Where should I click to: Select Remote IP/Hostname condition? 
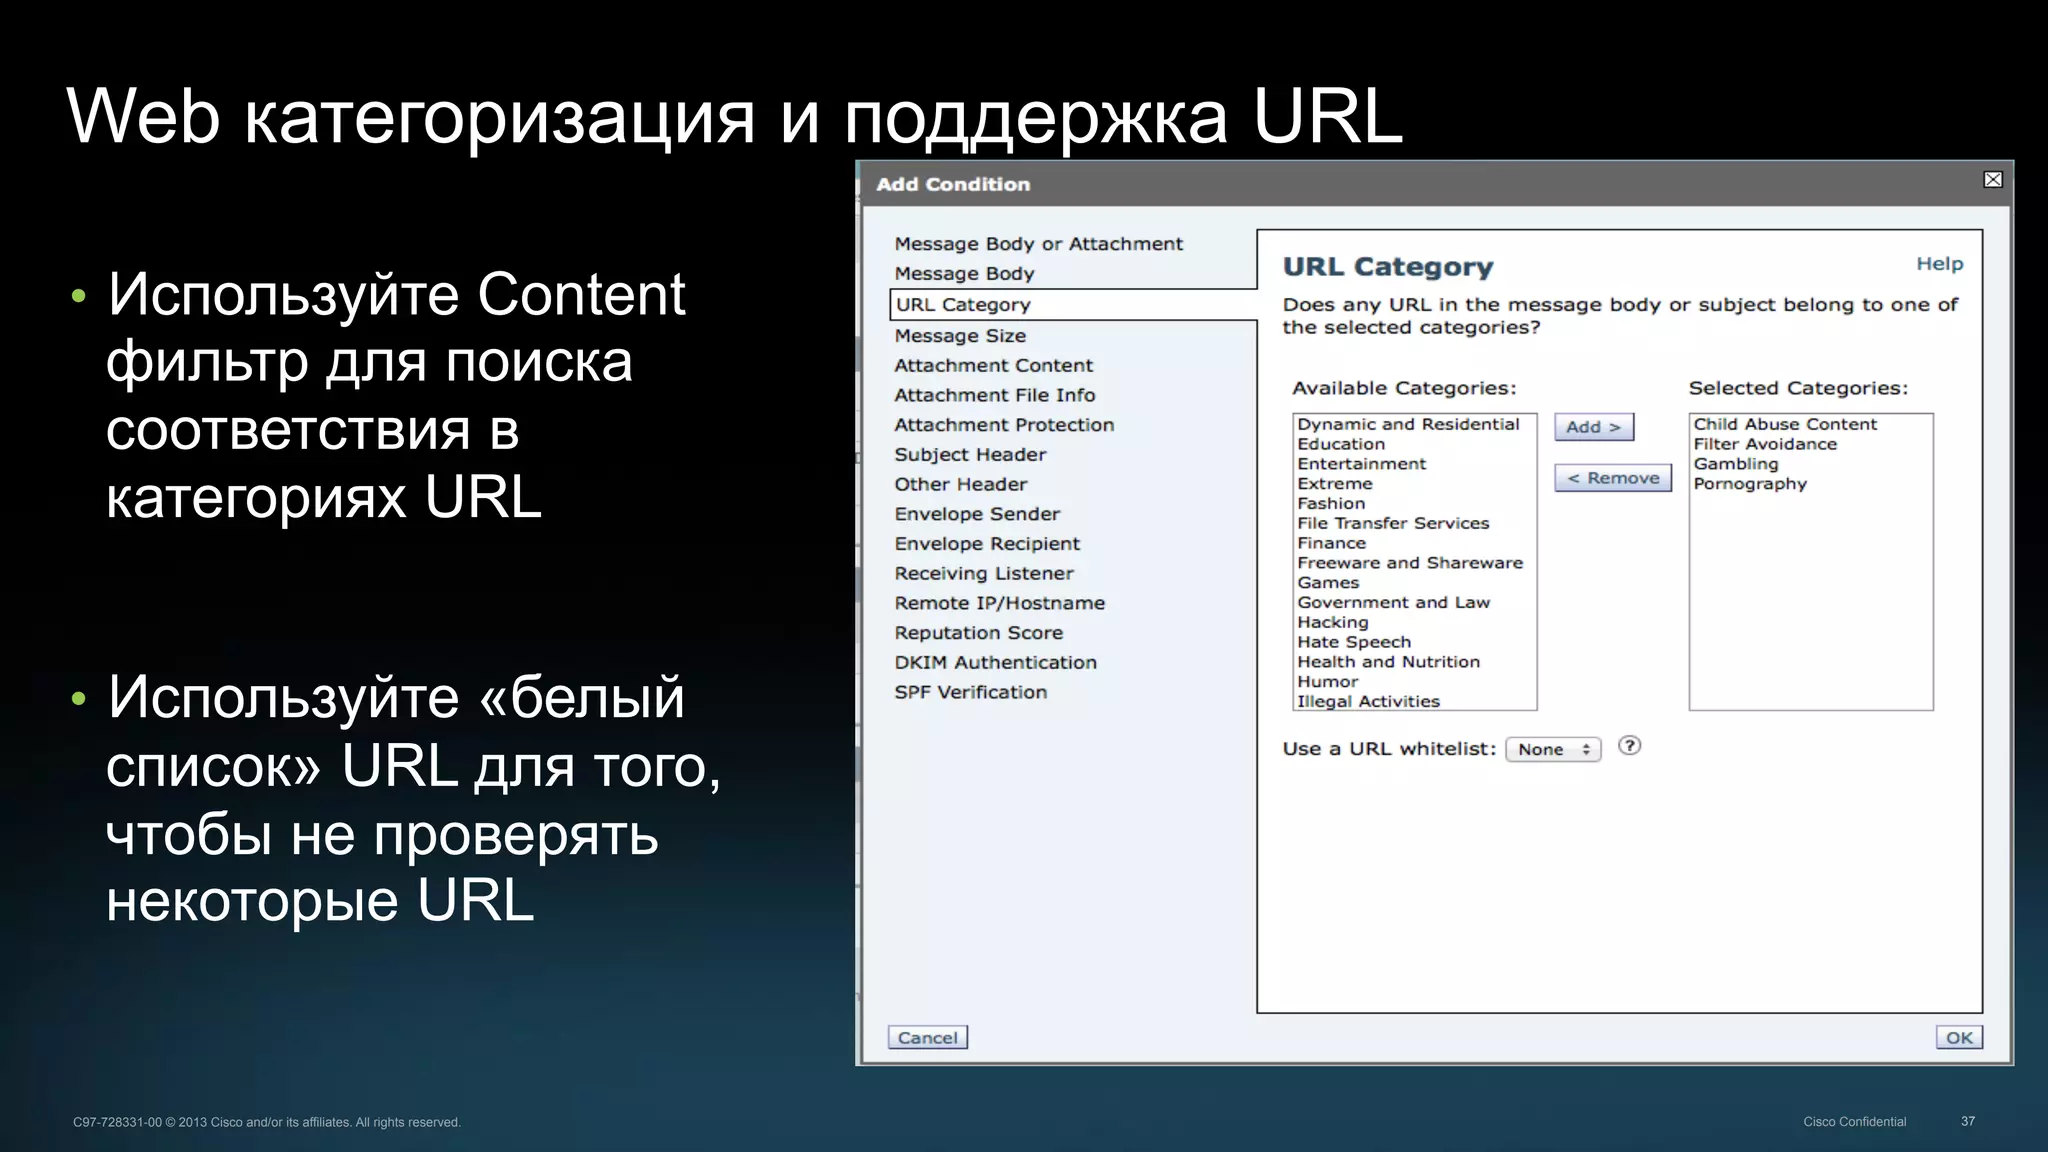pyautogui.click(x=999, y=603)
